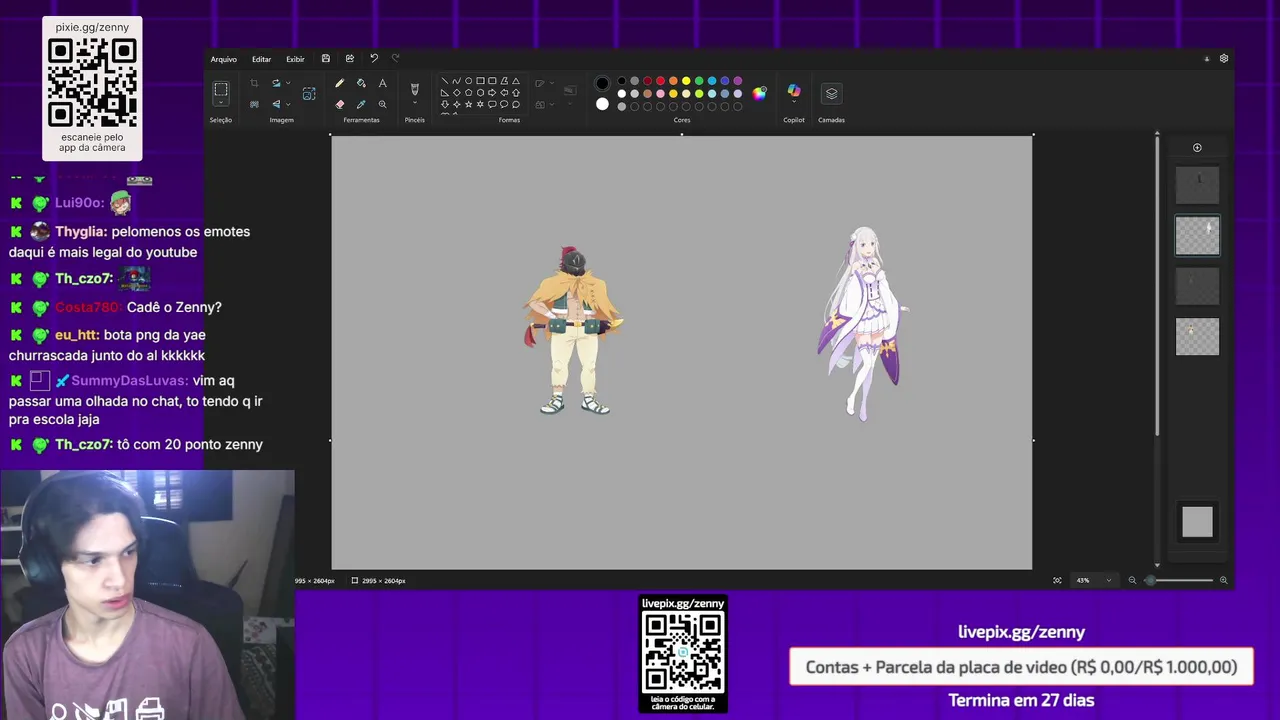Click the Rotate image icon
This screenshot has width=1280, height=720.
pyautogui.click(x=276, y=83)
